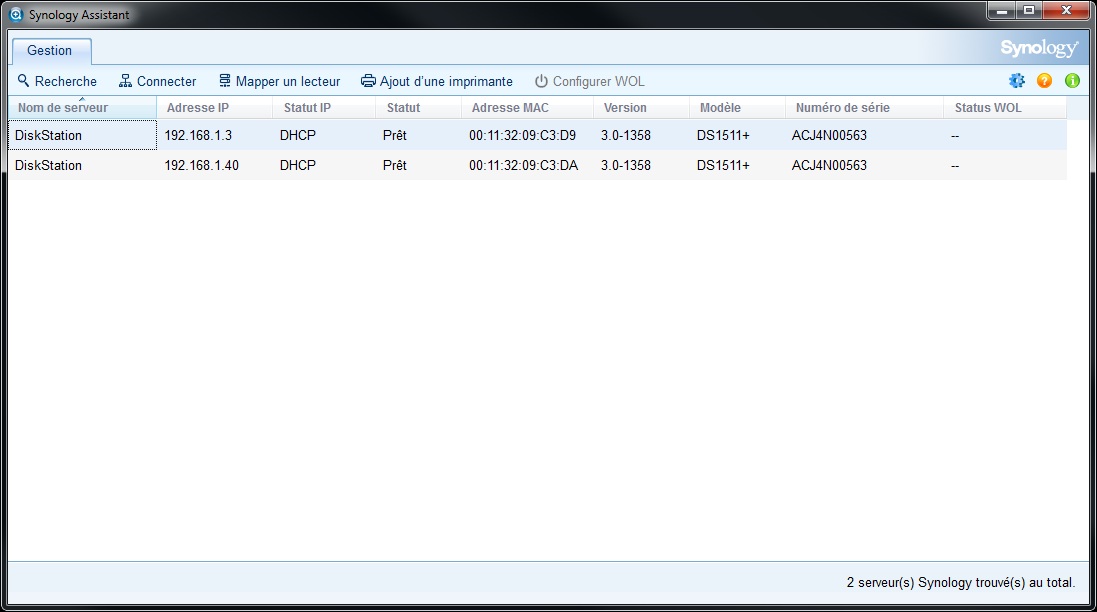Click DHCP in the 192.168.1.3 row
Image resolution: width=1097 pixels, height=612 pixels.
[x=298, y=135]
